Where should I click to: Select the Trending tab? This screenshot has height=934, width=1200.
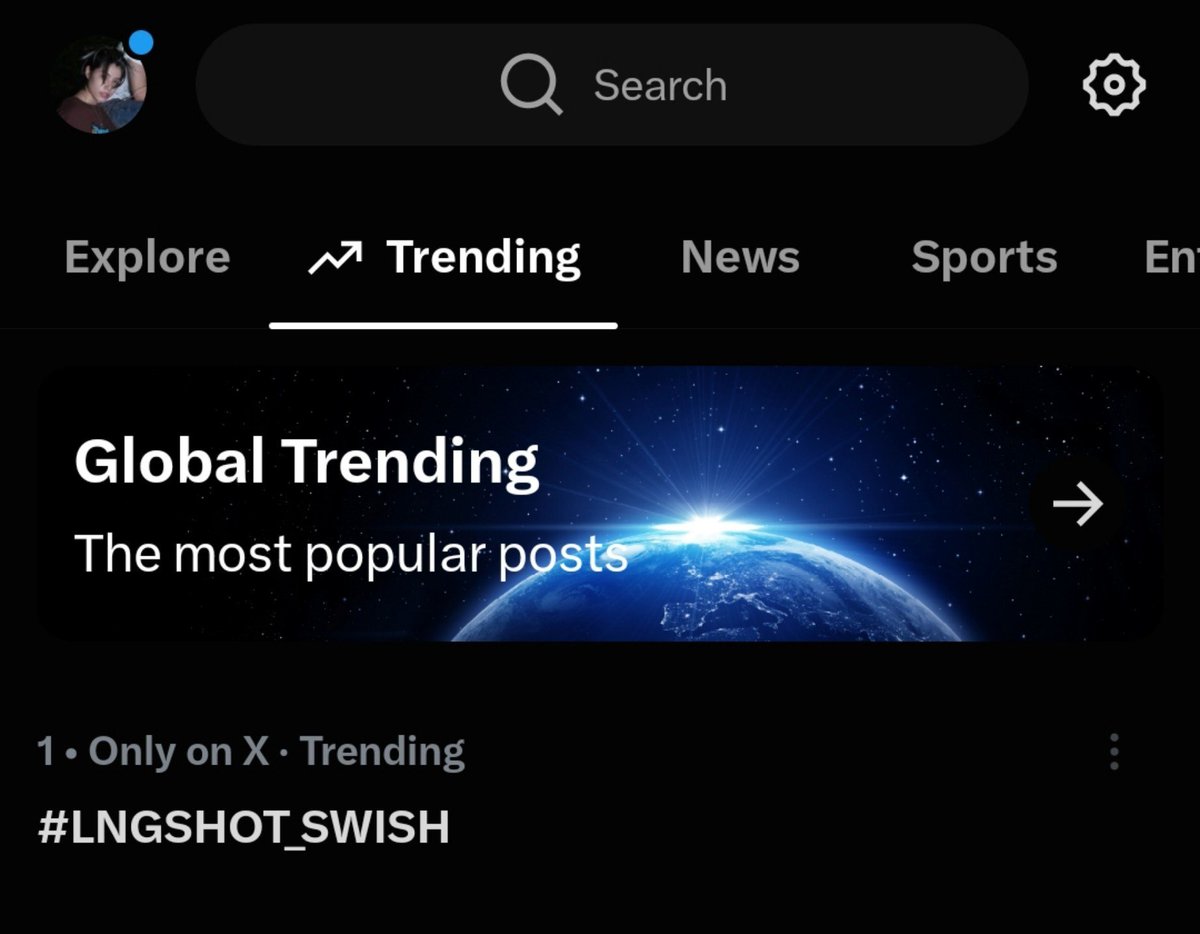(x=443, y=258)
